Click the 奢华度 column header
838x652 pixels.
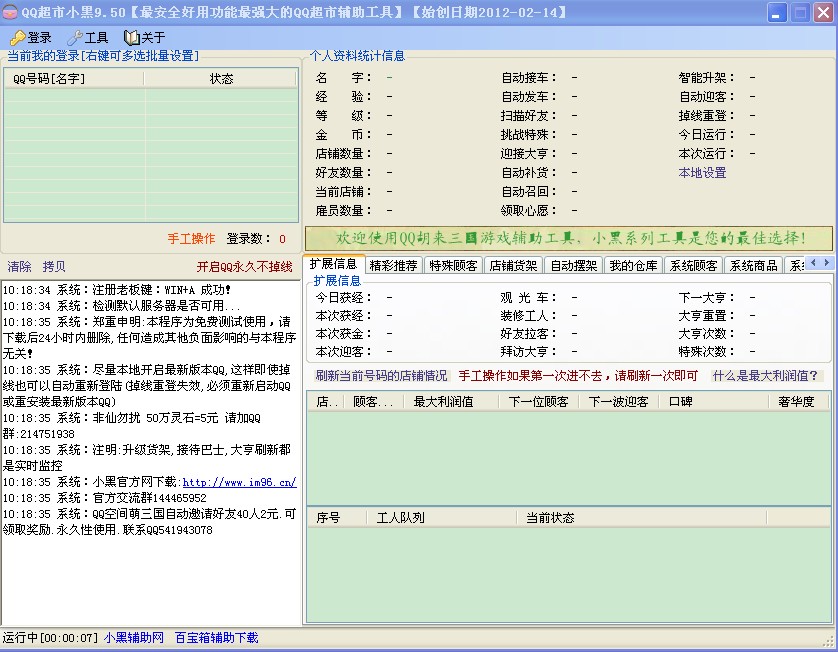point(798,401)
